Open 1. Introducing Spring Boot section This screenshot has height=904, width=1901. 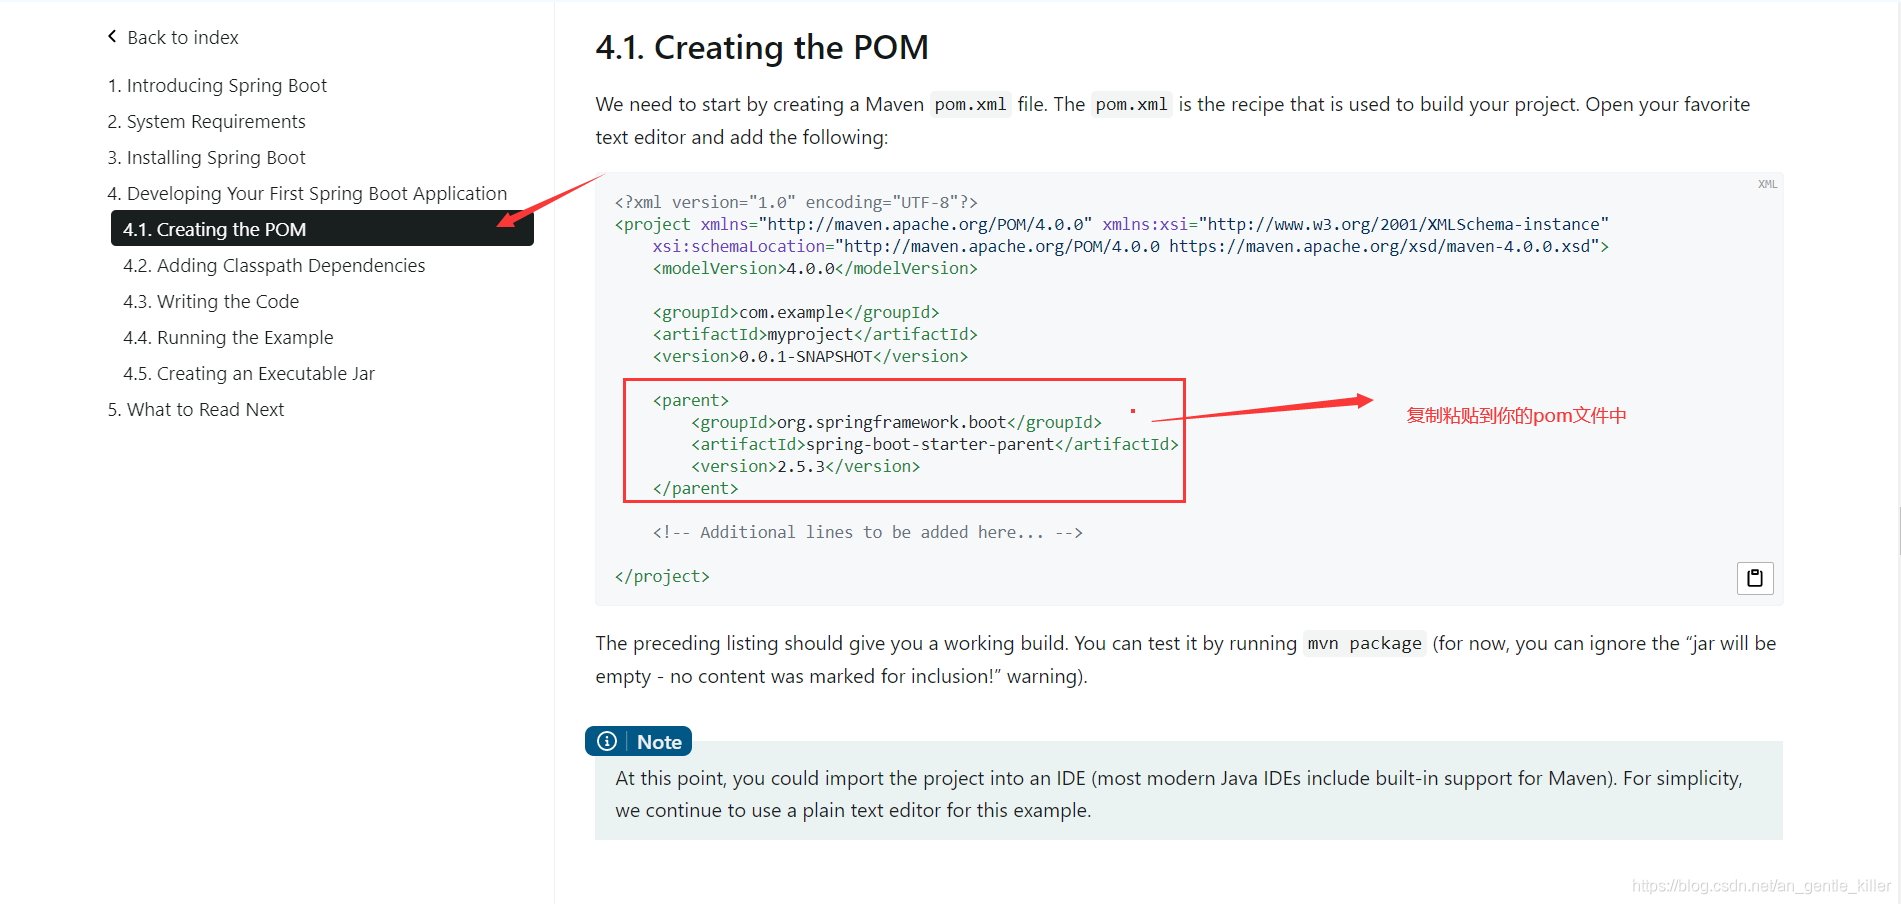[217, 86]
